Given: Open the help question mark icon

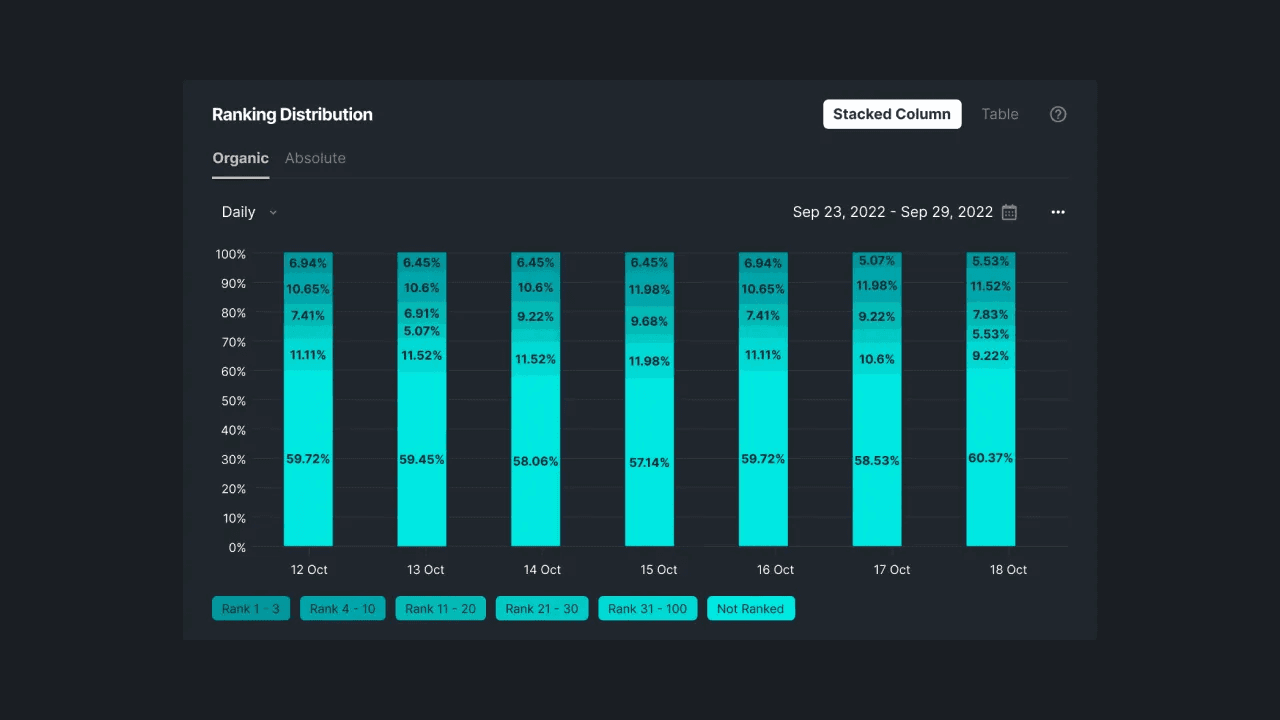Looking at the screenshot, I should click(1058, 114).
